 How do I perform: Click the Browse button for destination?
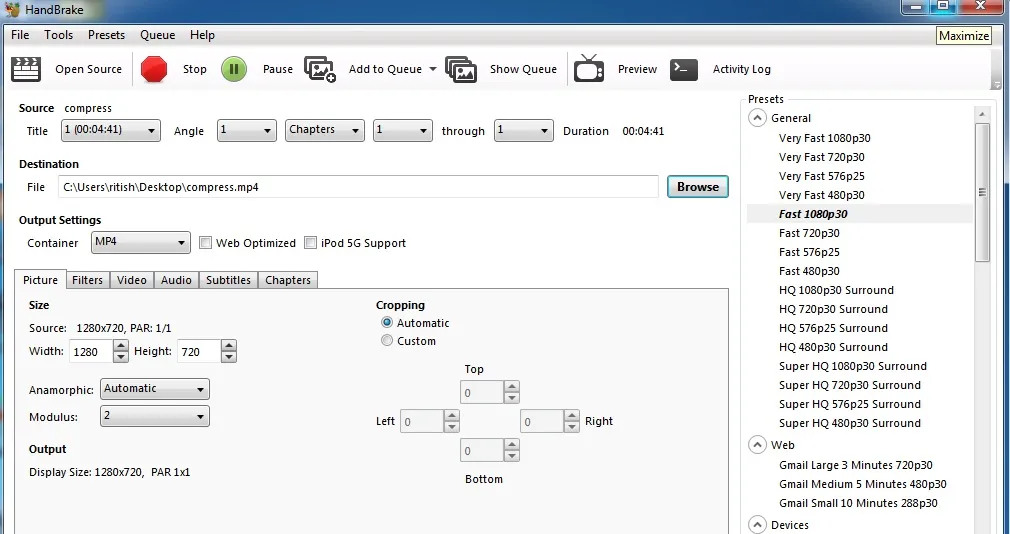pos(698,187)
